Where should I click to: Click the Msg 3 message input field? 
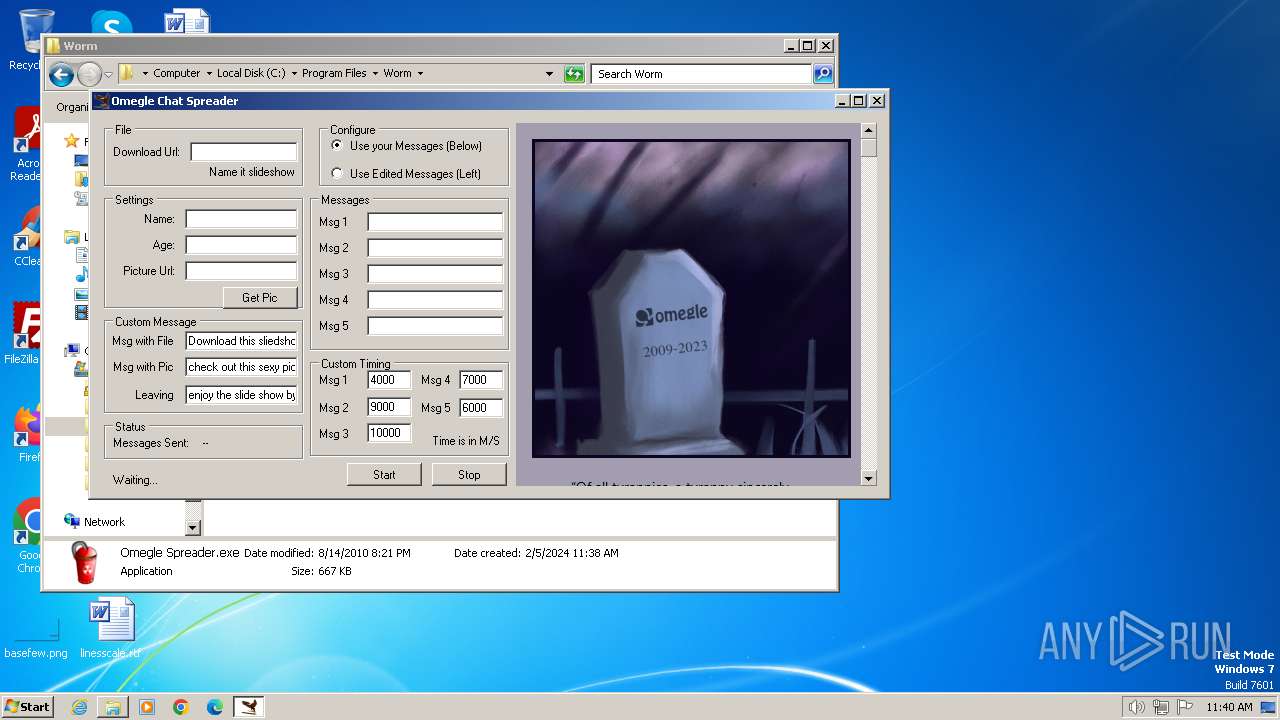pyautogui.click(x=435, y=274)
